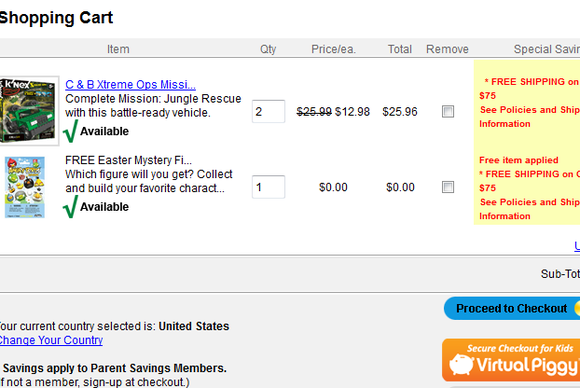Viewport: 580px width, 388px height.
Task: Tick the Remove checkbox for the Xtreme Ops item
Action: click(x=448, y=111)
